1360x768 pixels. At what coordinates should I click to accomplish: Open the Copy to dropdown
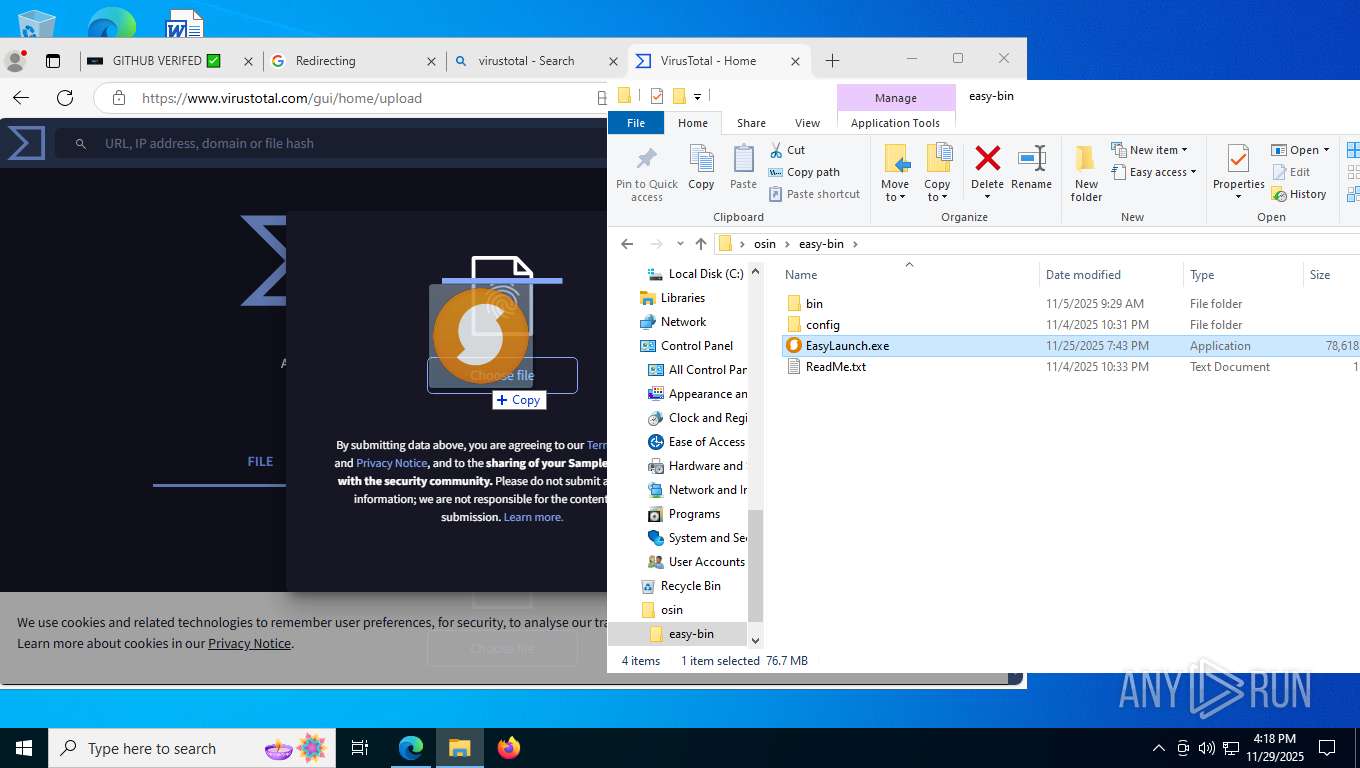click(937, 172)
